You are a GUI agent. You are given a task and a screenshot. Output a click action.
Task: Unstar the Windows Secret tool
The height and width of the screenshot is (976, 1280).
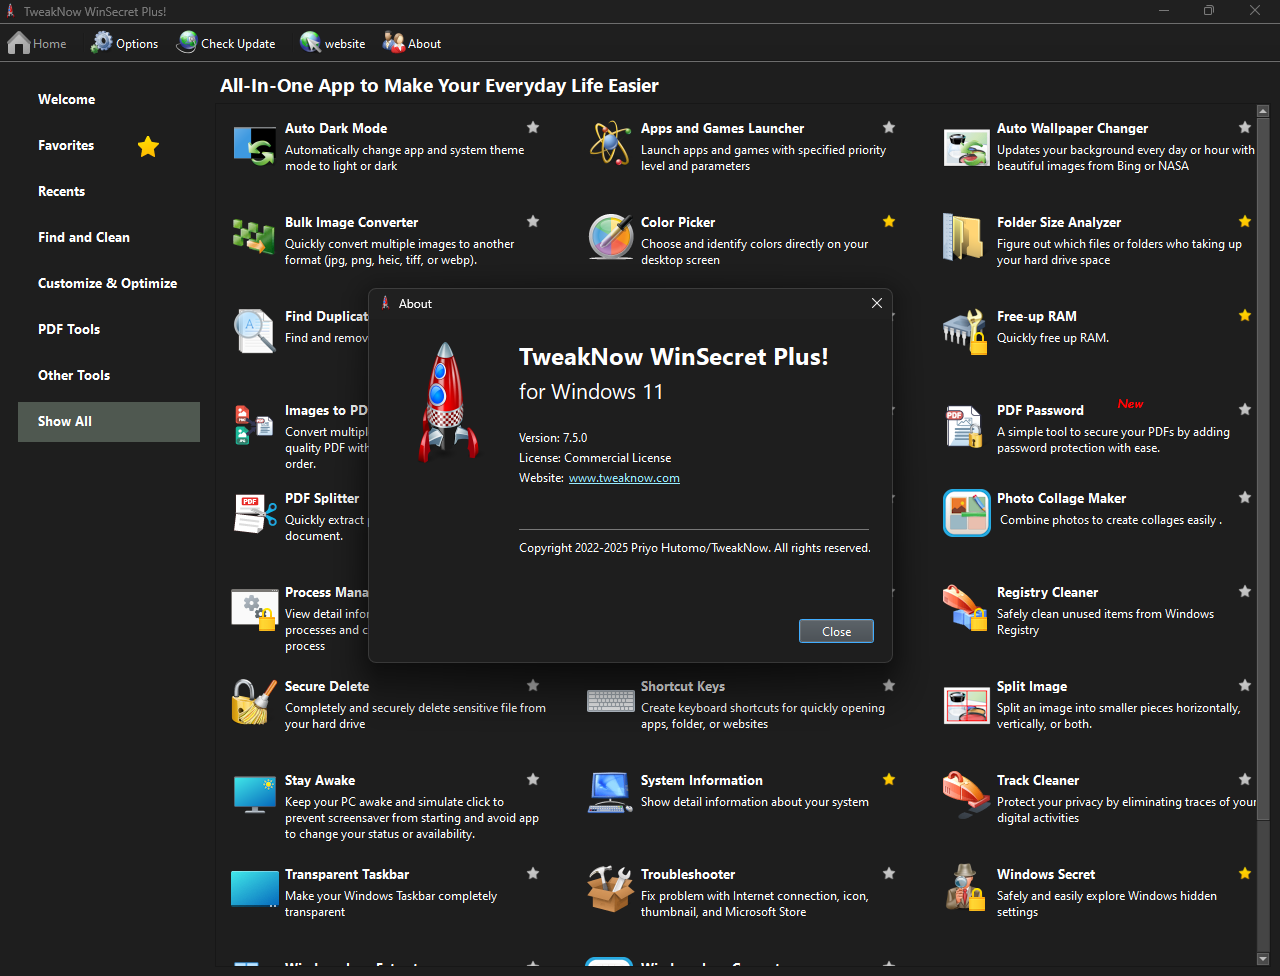point(1245,873)
